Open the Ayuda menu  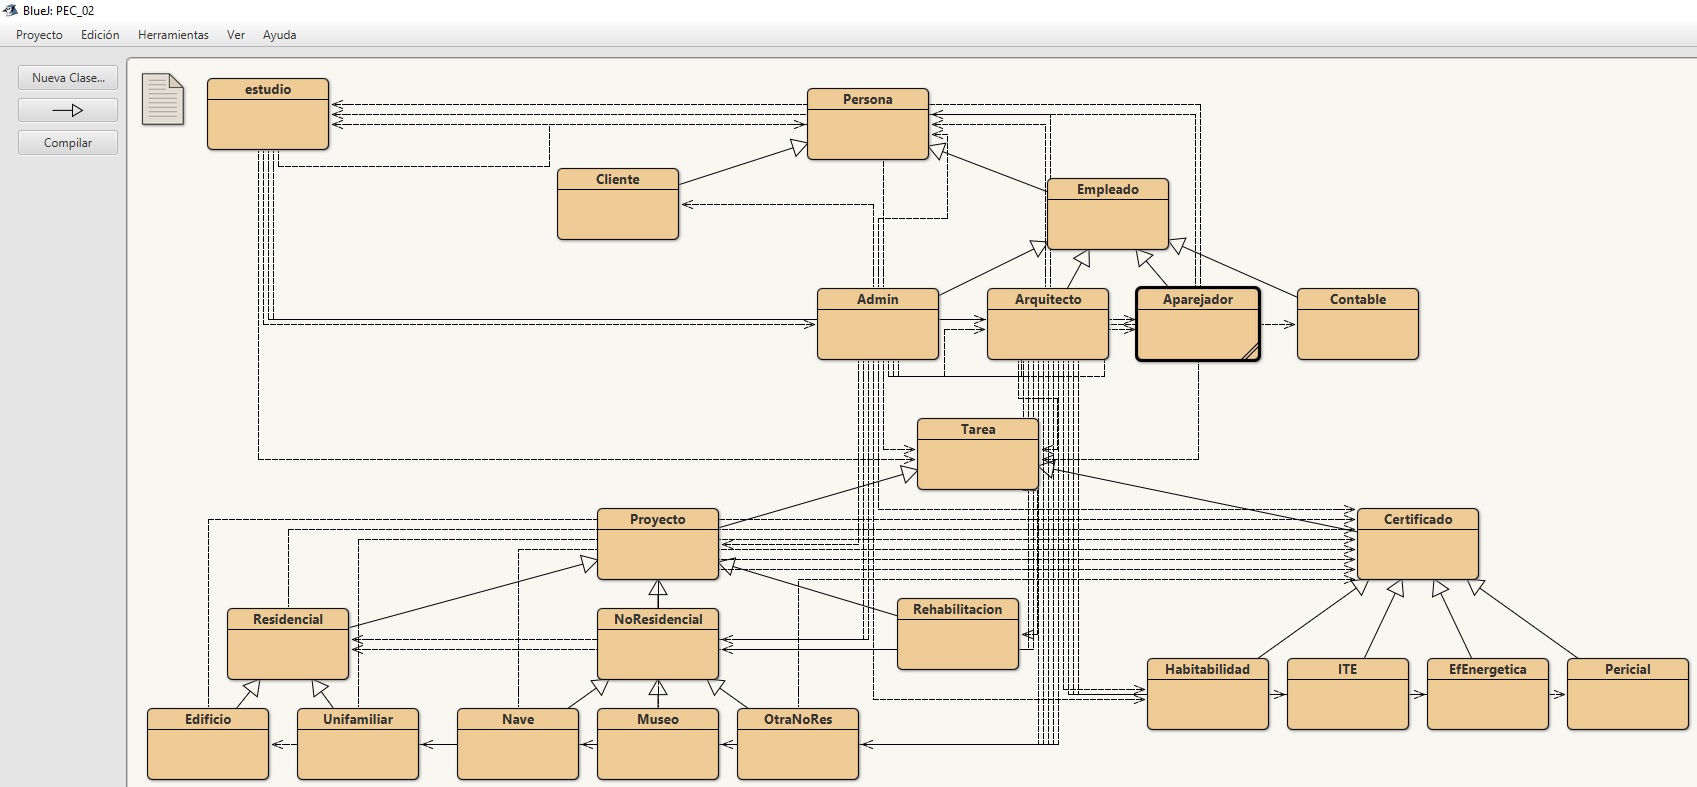(x=279, y=35)
